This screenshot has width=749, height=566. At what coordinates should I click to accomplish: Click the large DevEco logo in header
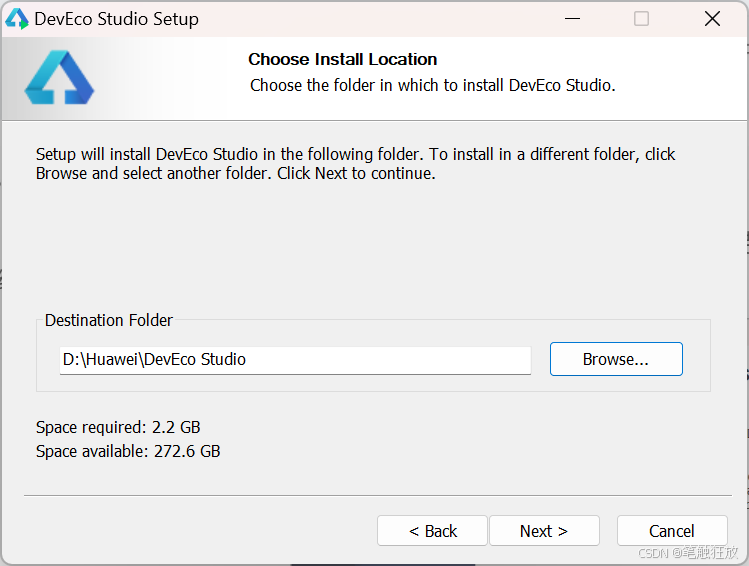click(x=59, y=77)
